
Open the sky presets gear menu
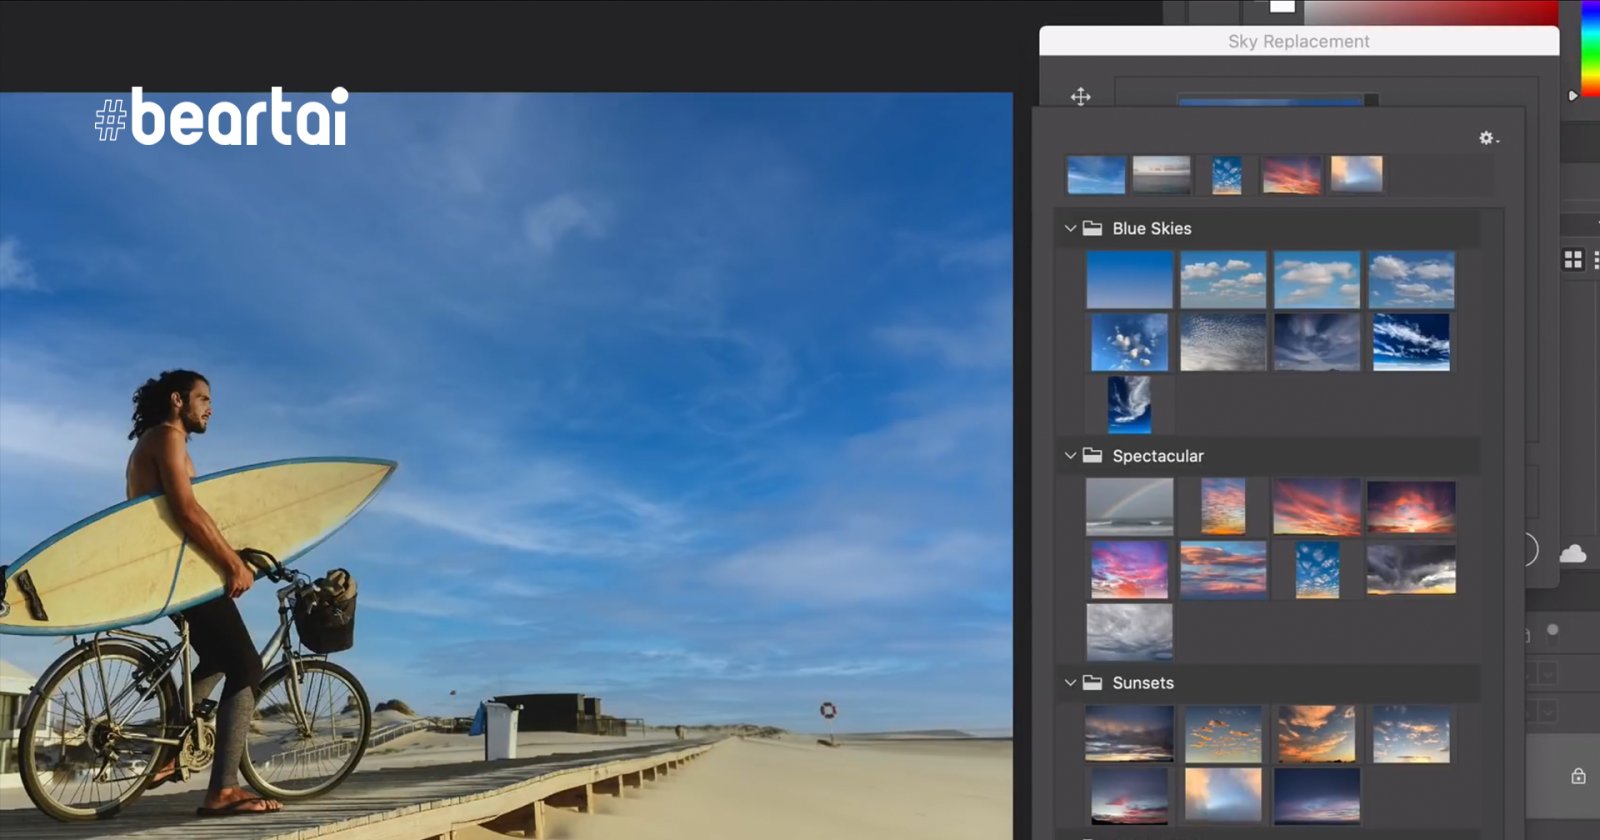coord(1487,138)
